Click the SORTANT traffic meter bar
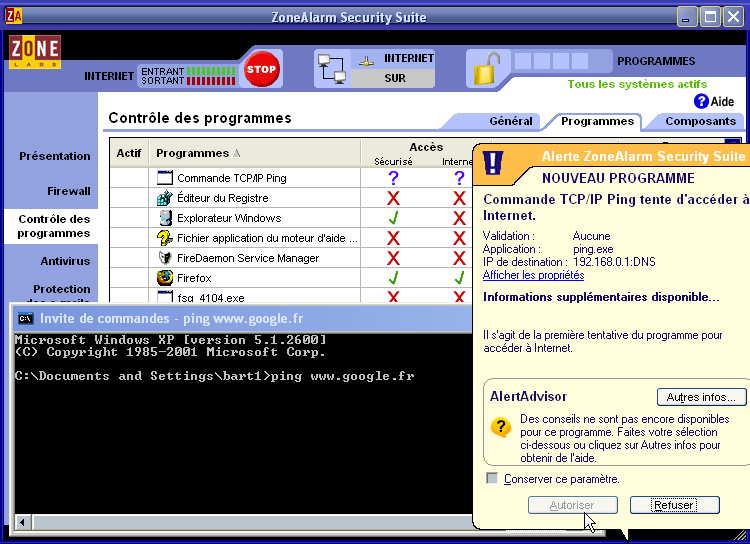 210,80
